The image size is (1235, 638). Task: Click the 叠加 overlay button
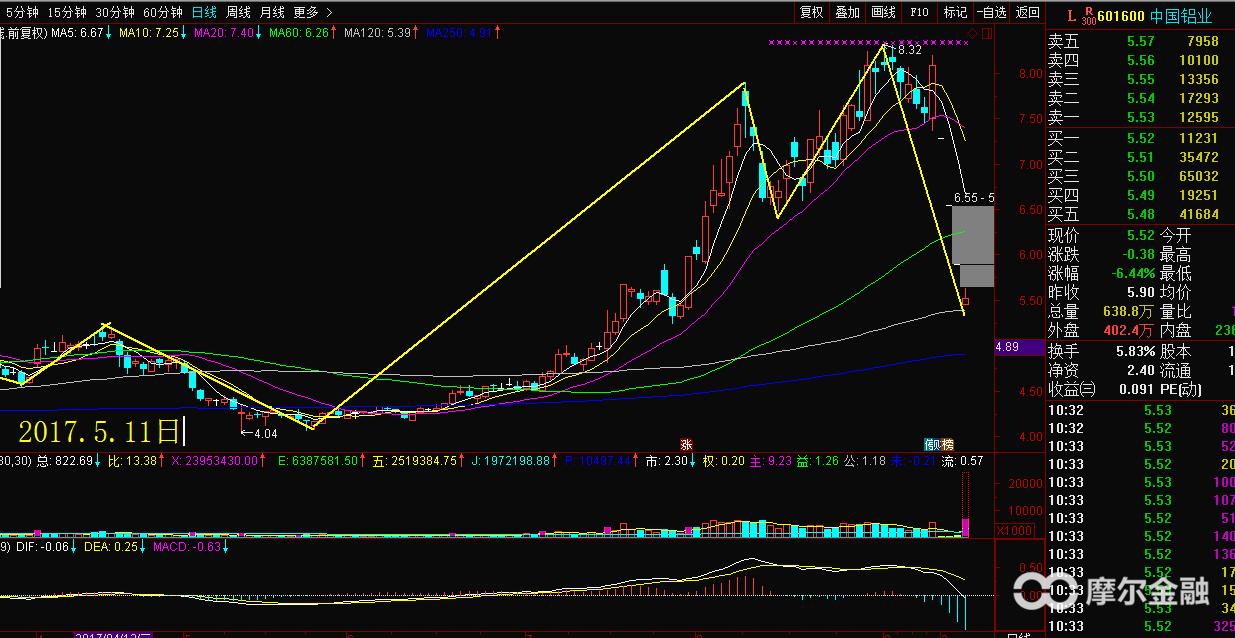coord(847,12)
